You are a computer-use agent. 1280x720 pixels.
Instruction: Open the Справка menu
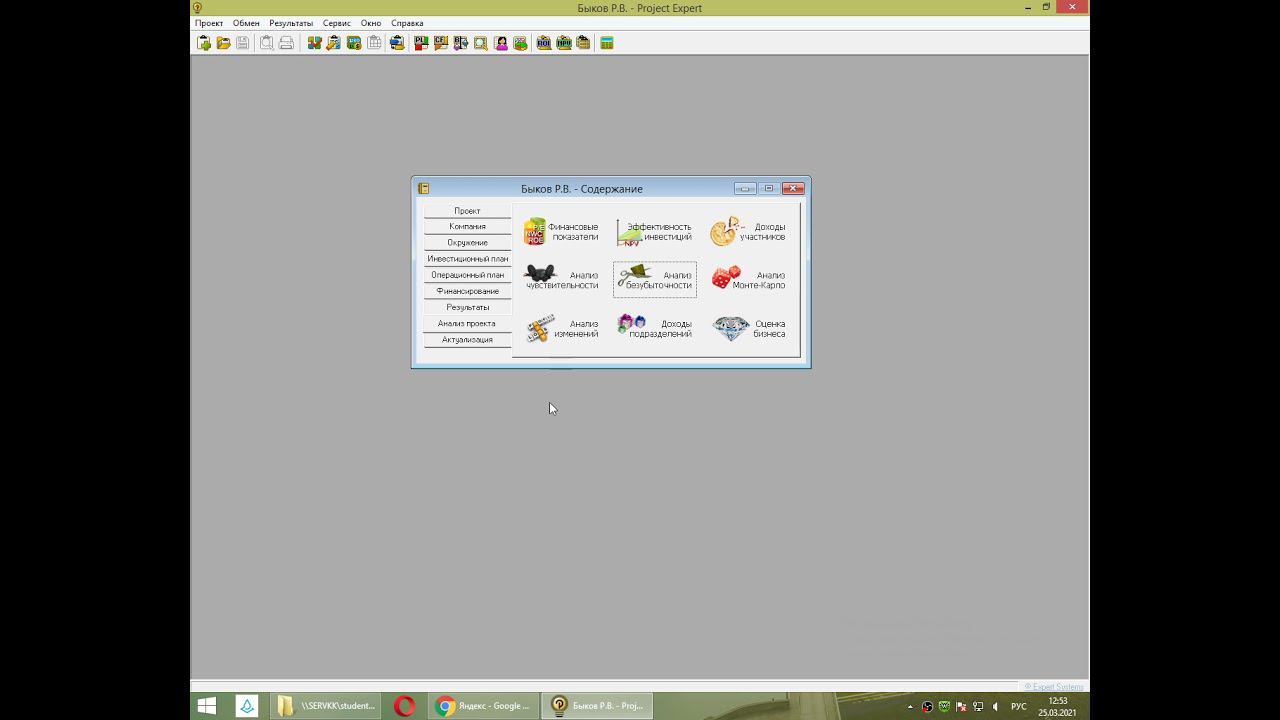click(407, 23)
